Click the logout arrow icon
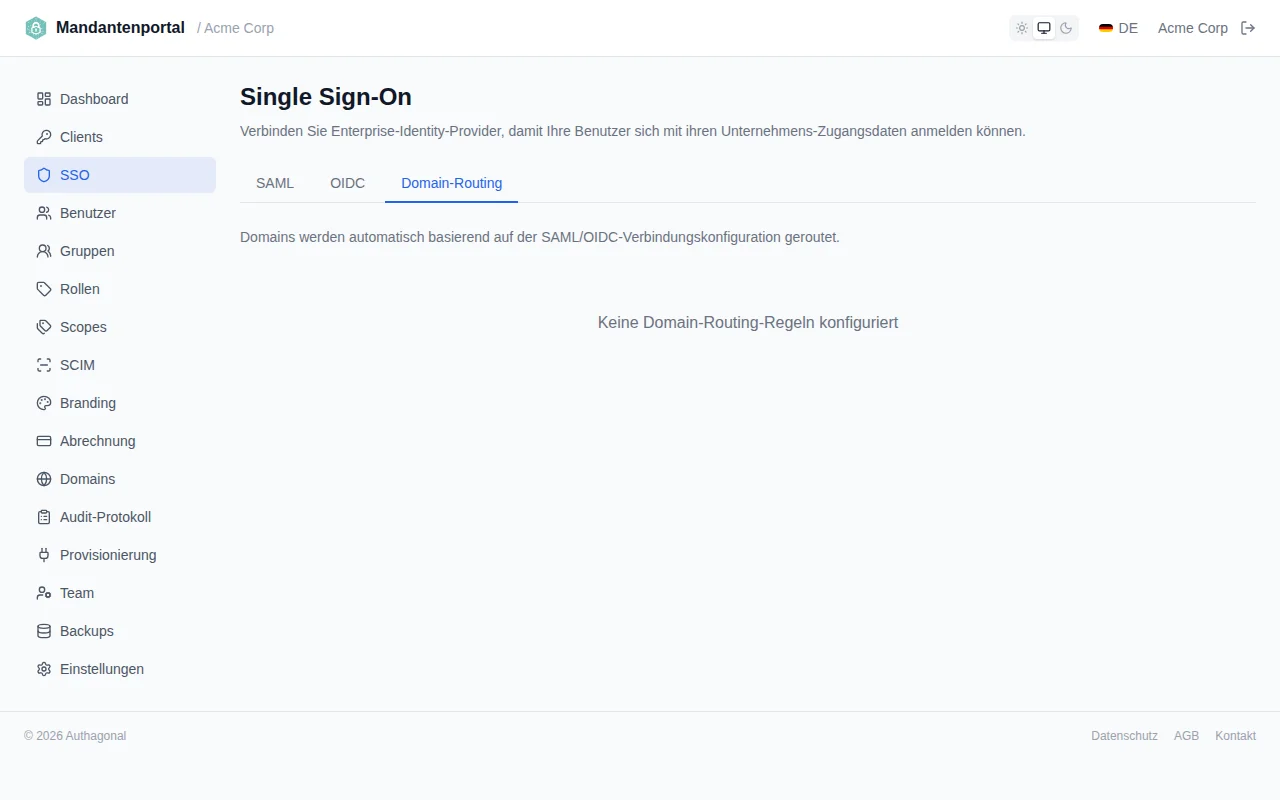 pyautogui.click(x=1248, y=28)
